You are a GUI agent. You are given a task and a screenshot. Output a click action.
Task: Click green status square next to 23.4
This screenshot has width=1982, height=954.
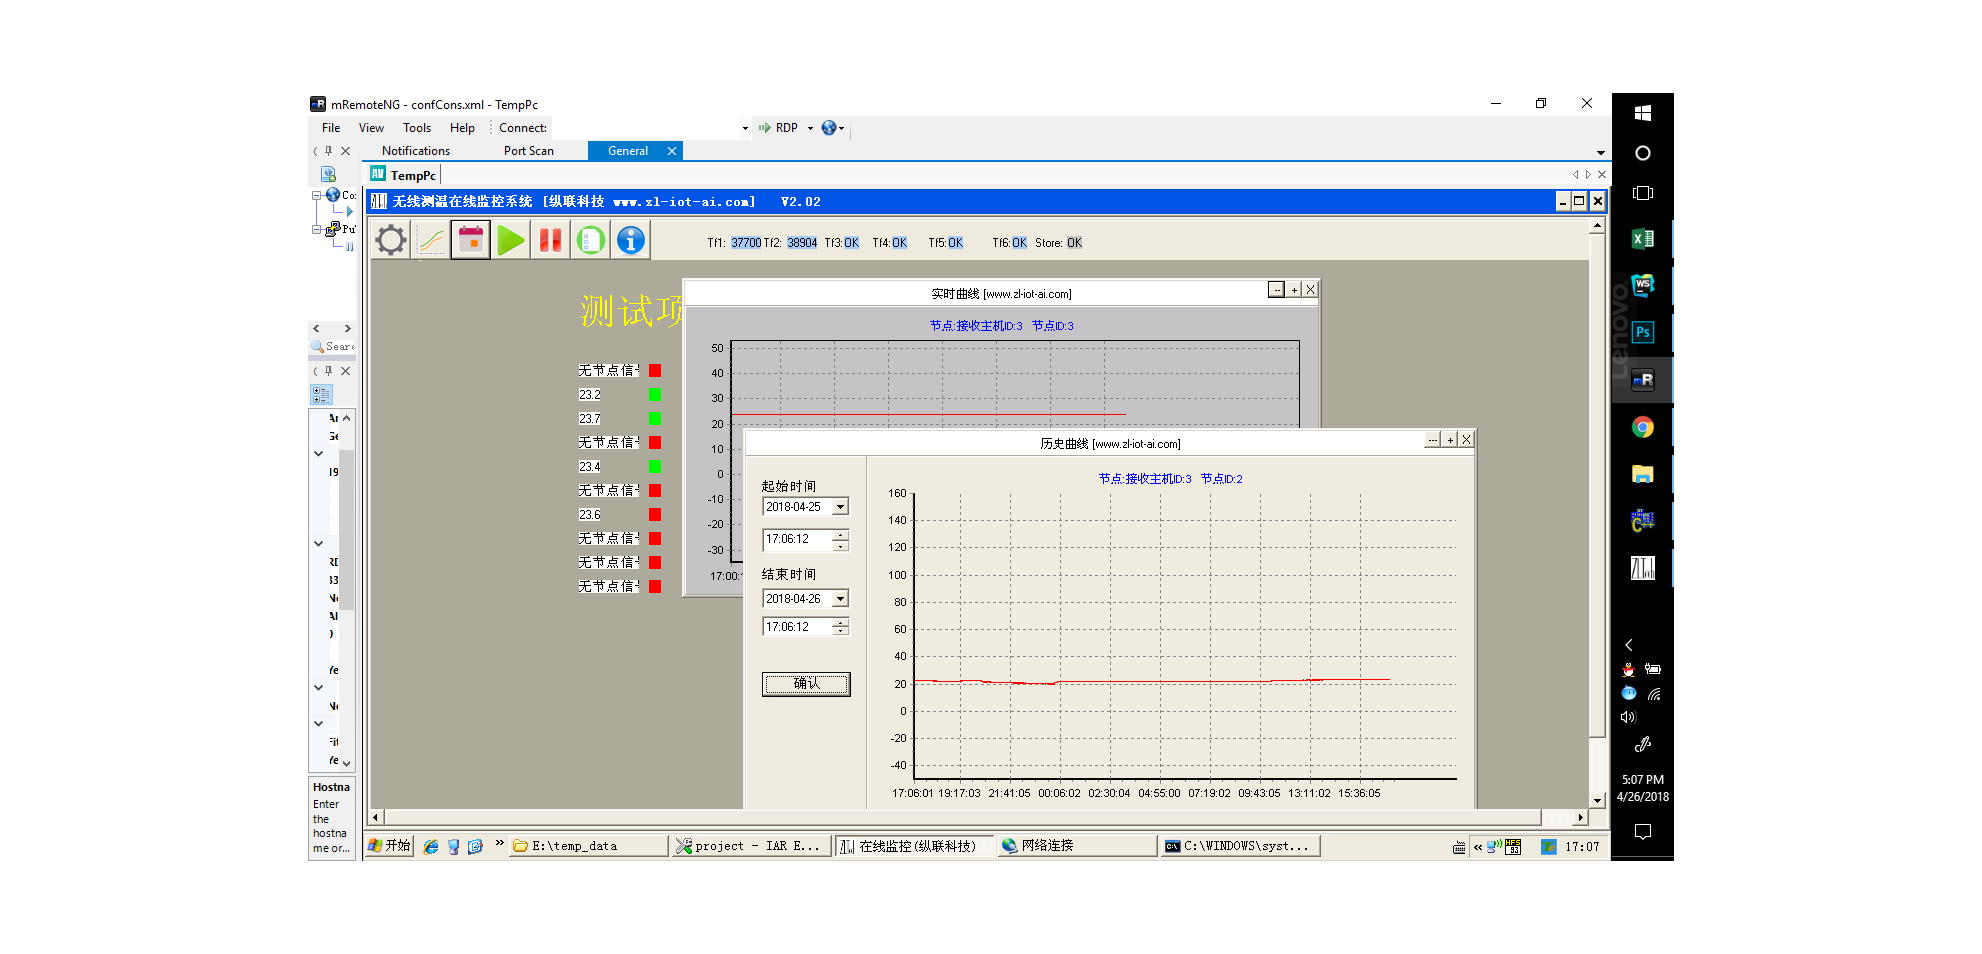[x=655, y=467]
